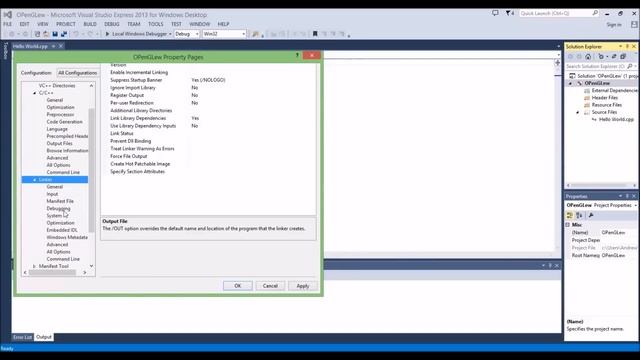The height and width of the screenshot is (360, 640).
Task: Collapse the Linker tree node
Action: pyautogui.click(x=35, y=180)
